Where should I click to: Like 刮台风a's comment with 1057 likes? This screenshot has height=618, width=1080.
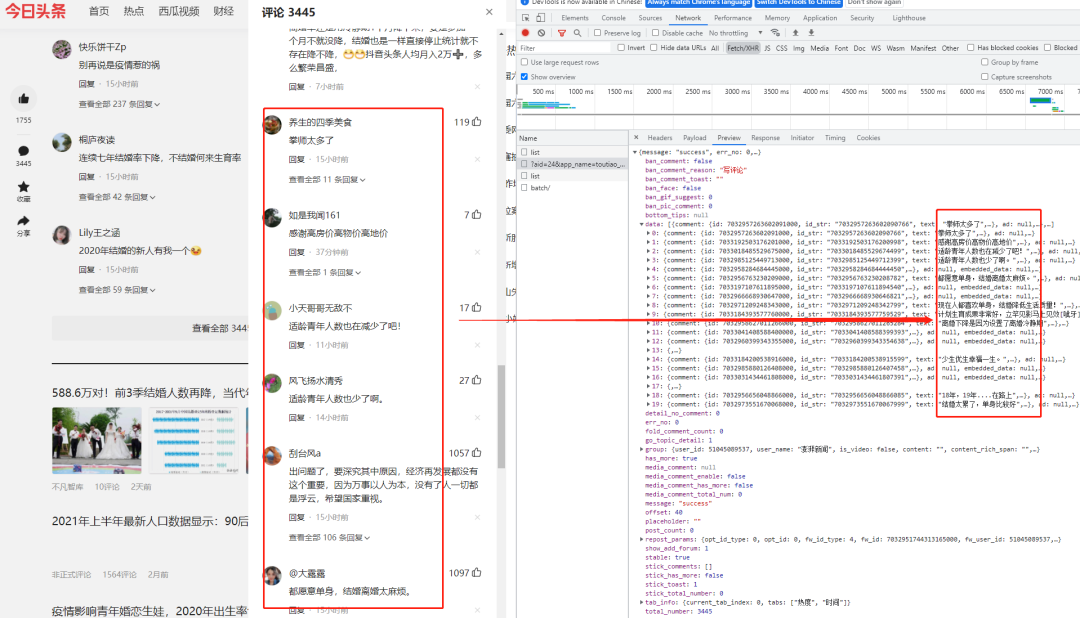[x=477, y=453]
